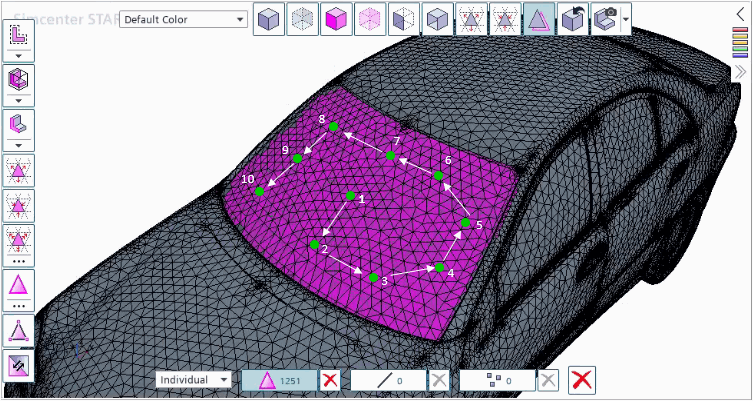Click the vertex count field showing 0

[497, 380]
